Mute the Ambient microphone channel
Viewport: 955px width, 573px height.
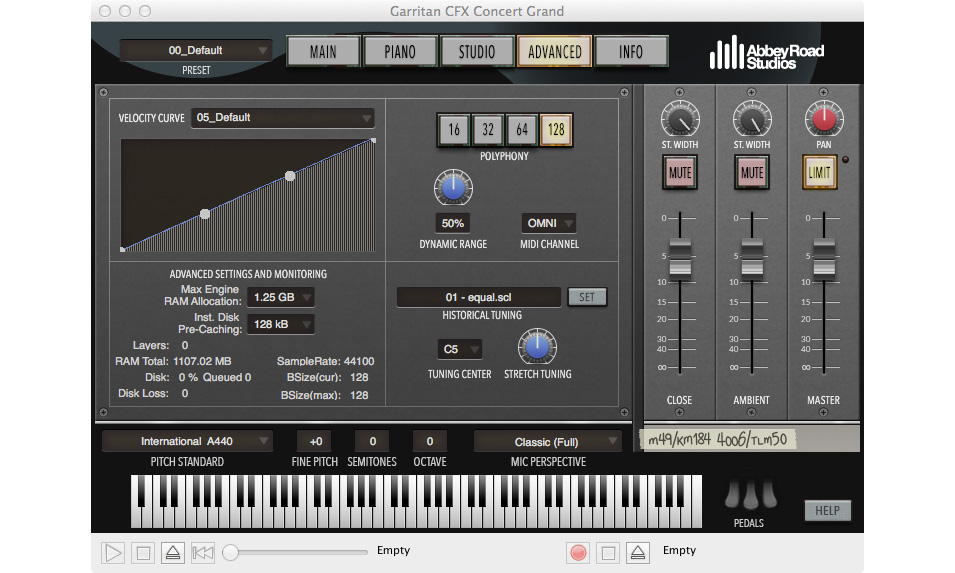coord(751,173)
